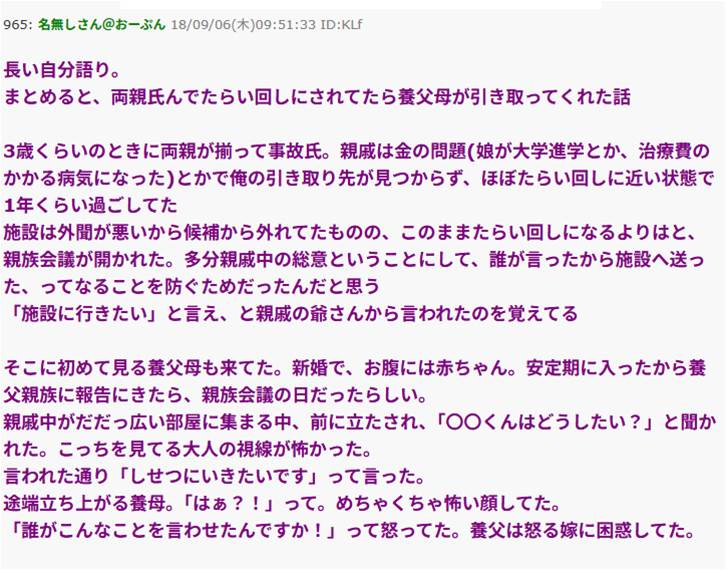Click the line starting た、ってなることを防ぐ
The image size is (726, 570).
pyautogui.click(x=192, y=287)
